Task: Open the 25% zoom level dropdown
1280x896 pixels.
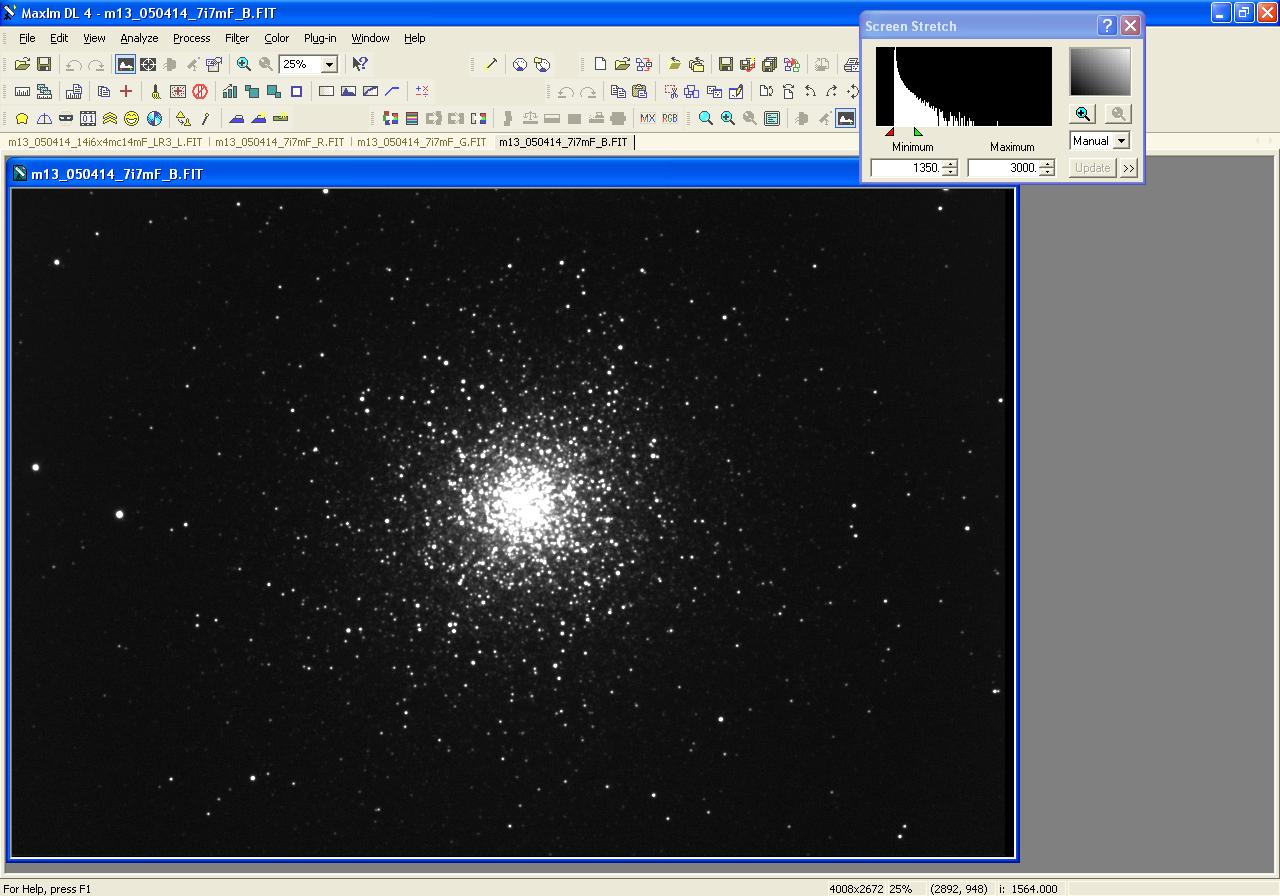Action: [x=329, y=65]
